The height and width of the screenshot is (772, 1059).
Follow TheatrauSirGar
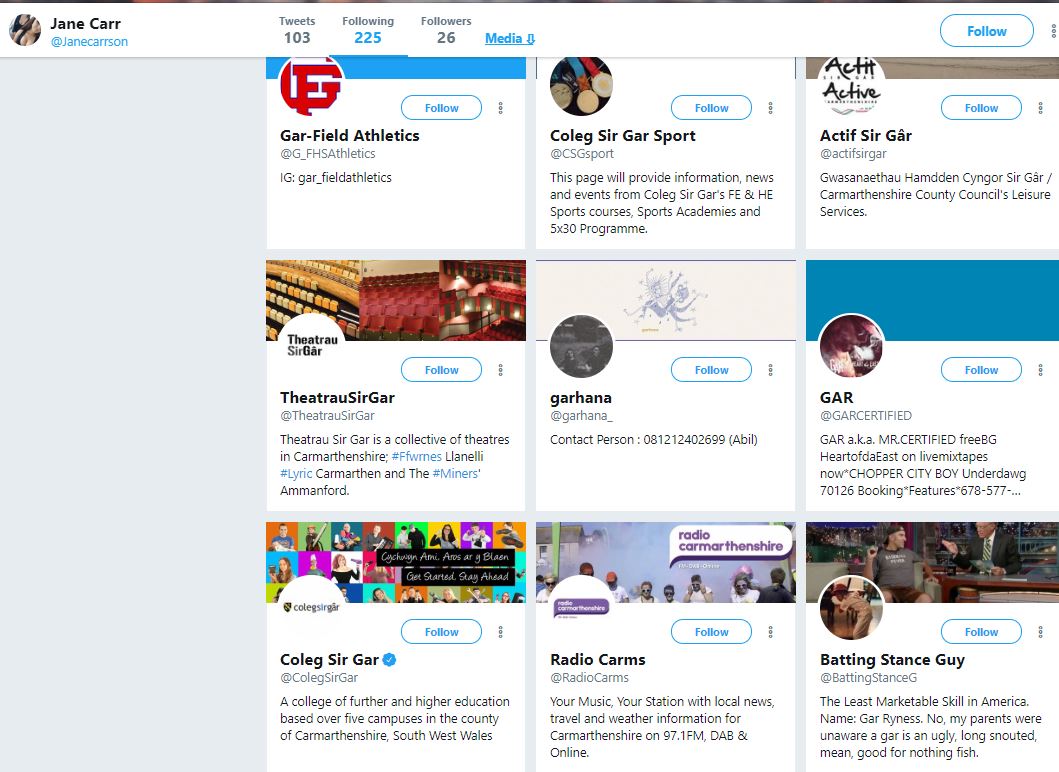point(442,370)
